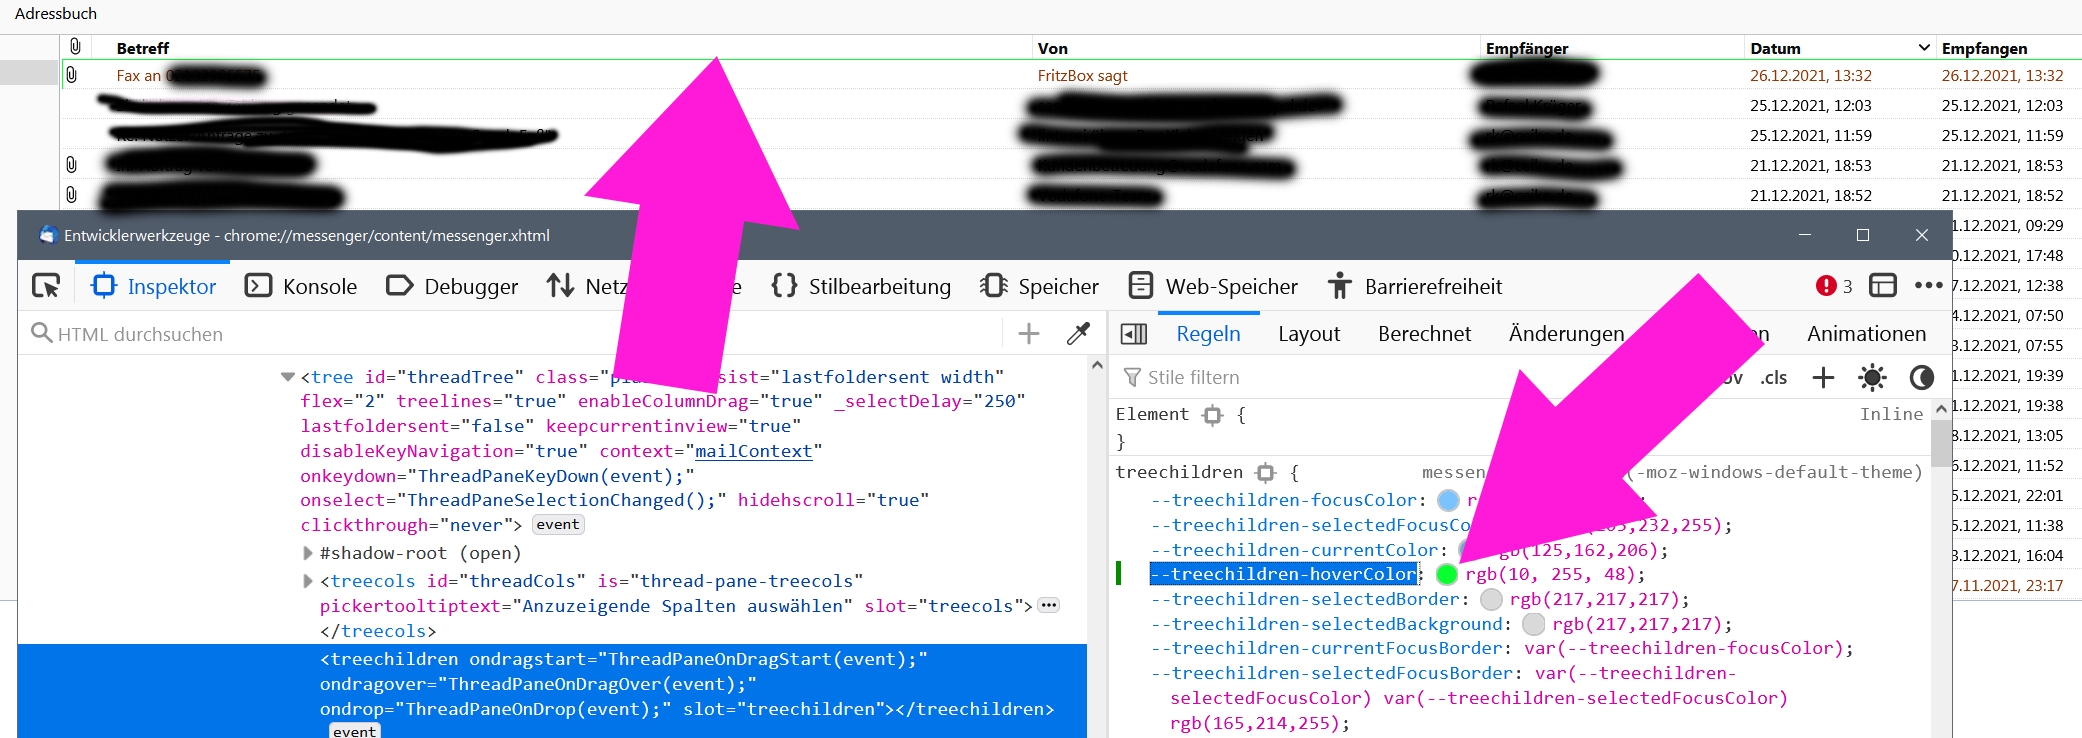
Task: Toggle dark color scheme simulation icon
Action: [x=1921, y=377]
